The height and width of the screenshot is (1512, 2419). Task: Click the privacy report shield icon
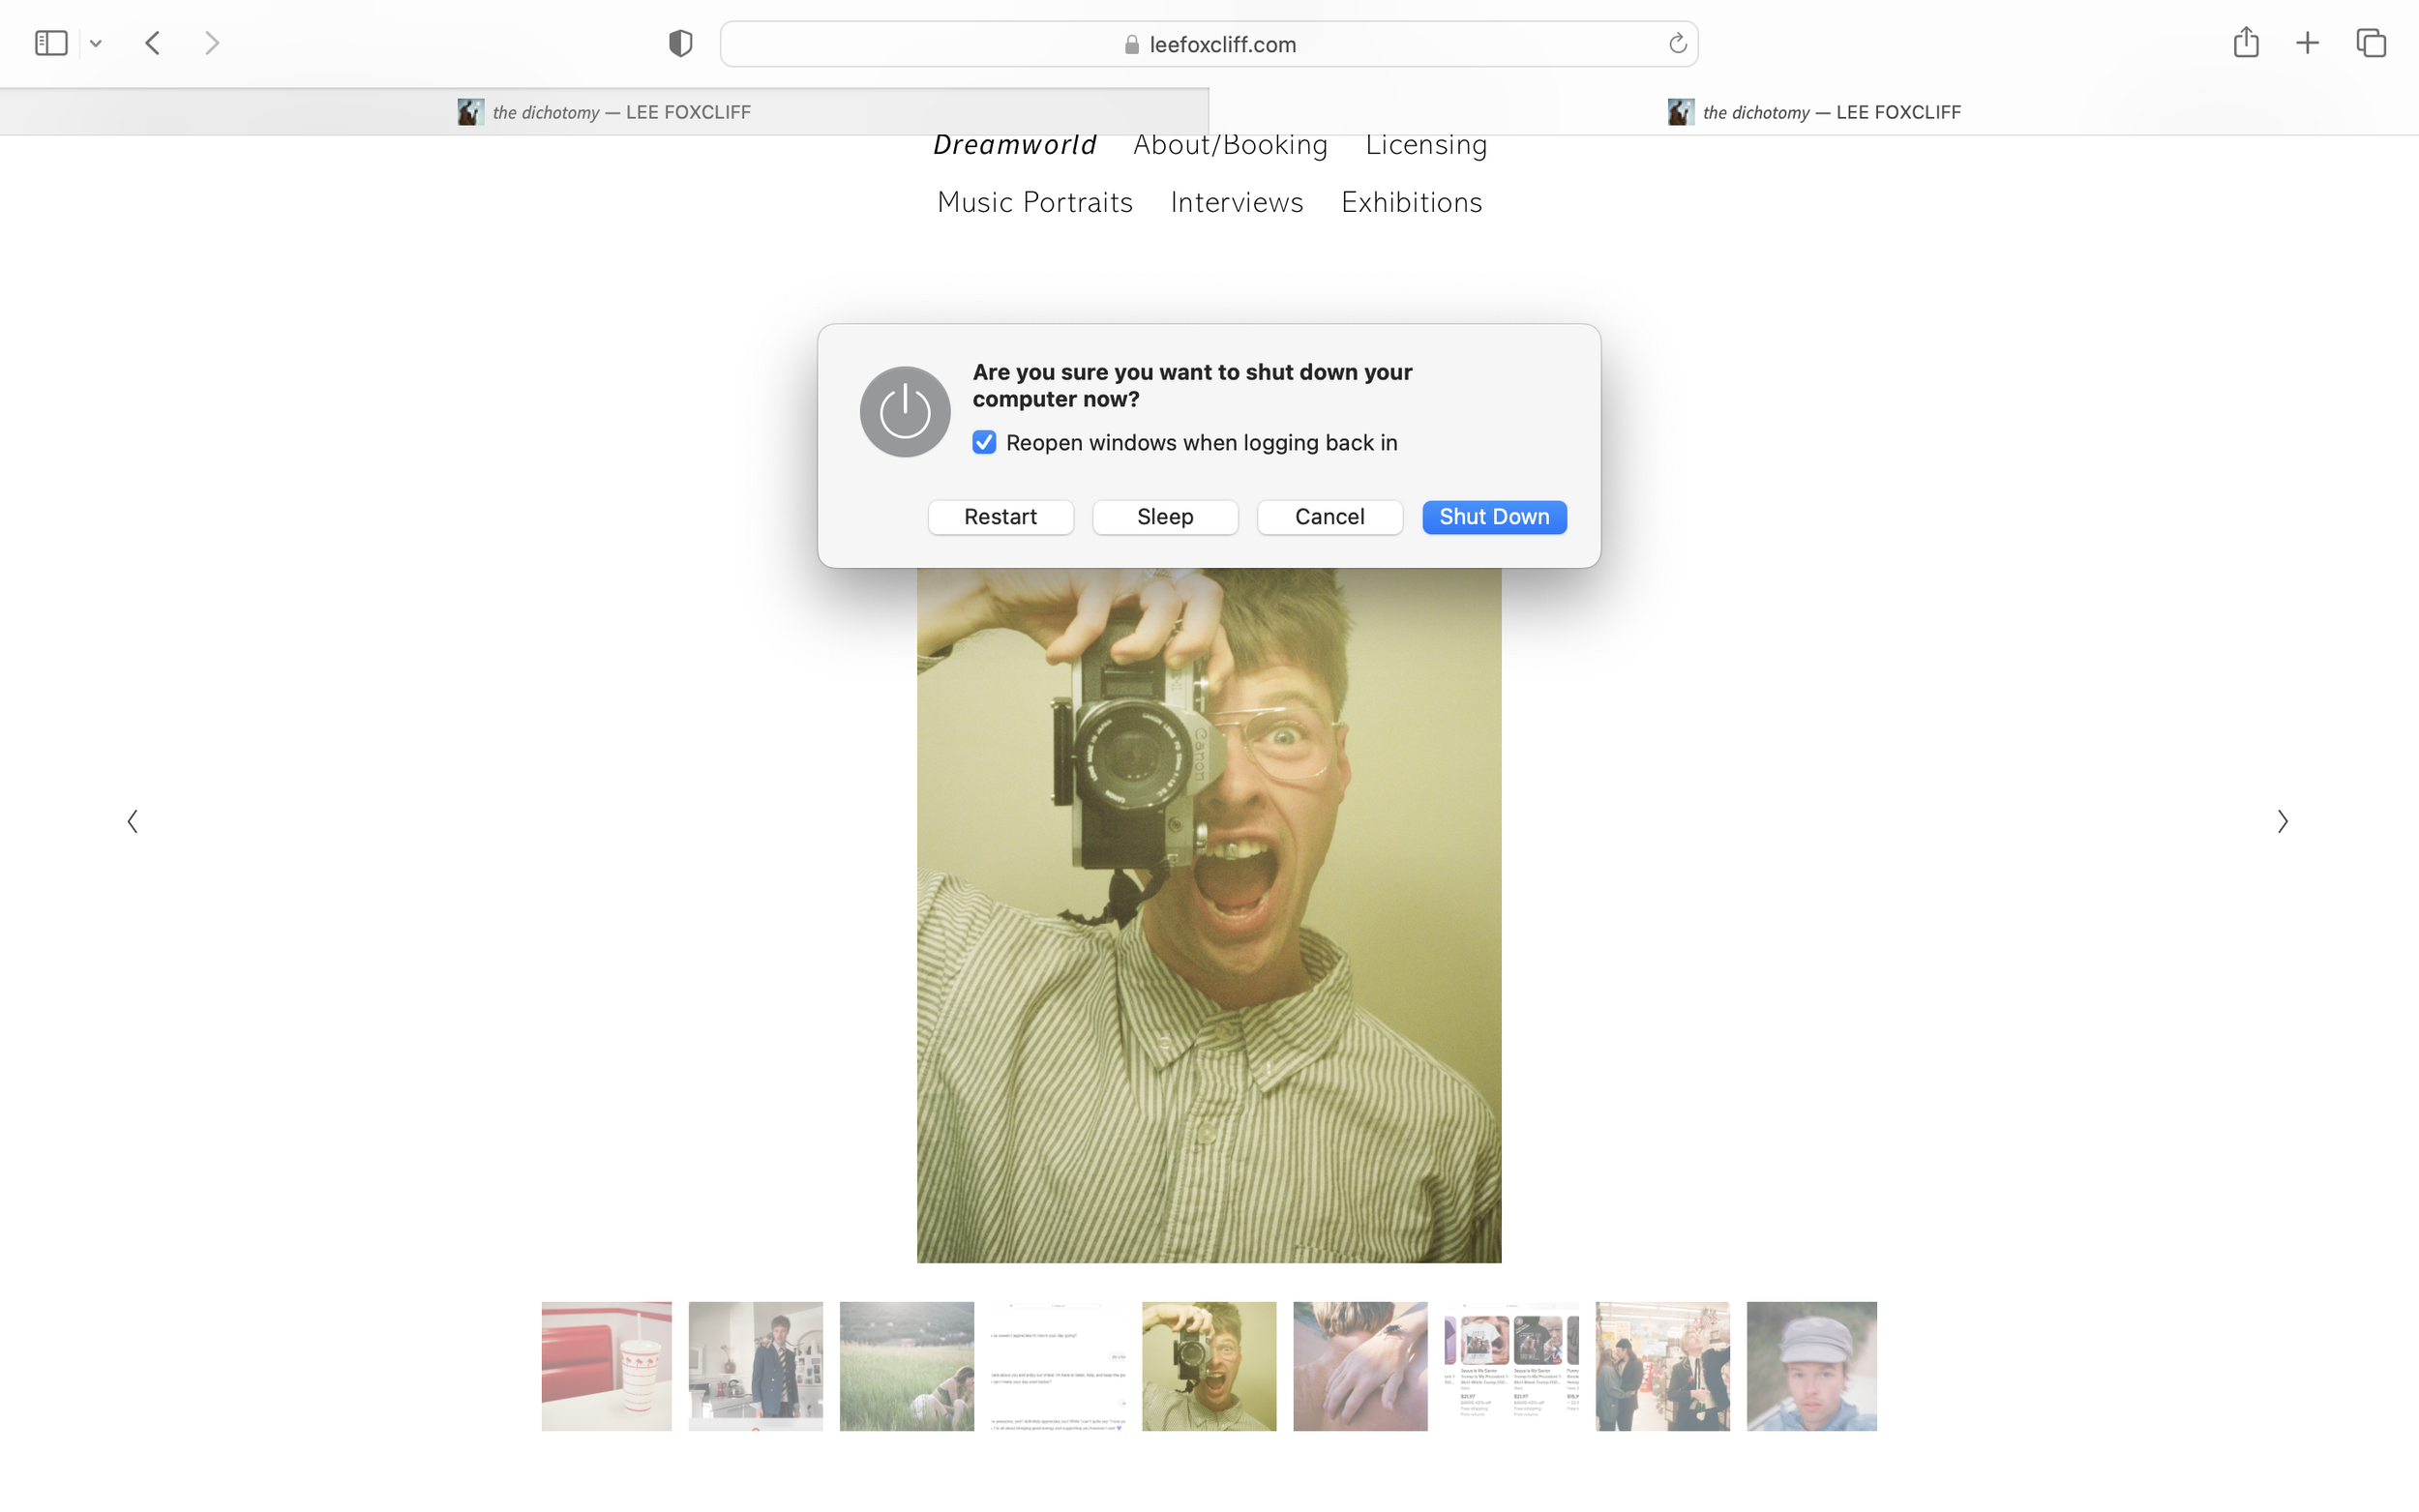tap(680, 43)
